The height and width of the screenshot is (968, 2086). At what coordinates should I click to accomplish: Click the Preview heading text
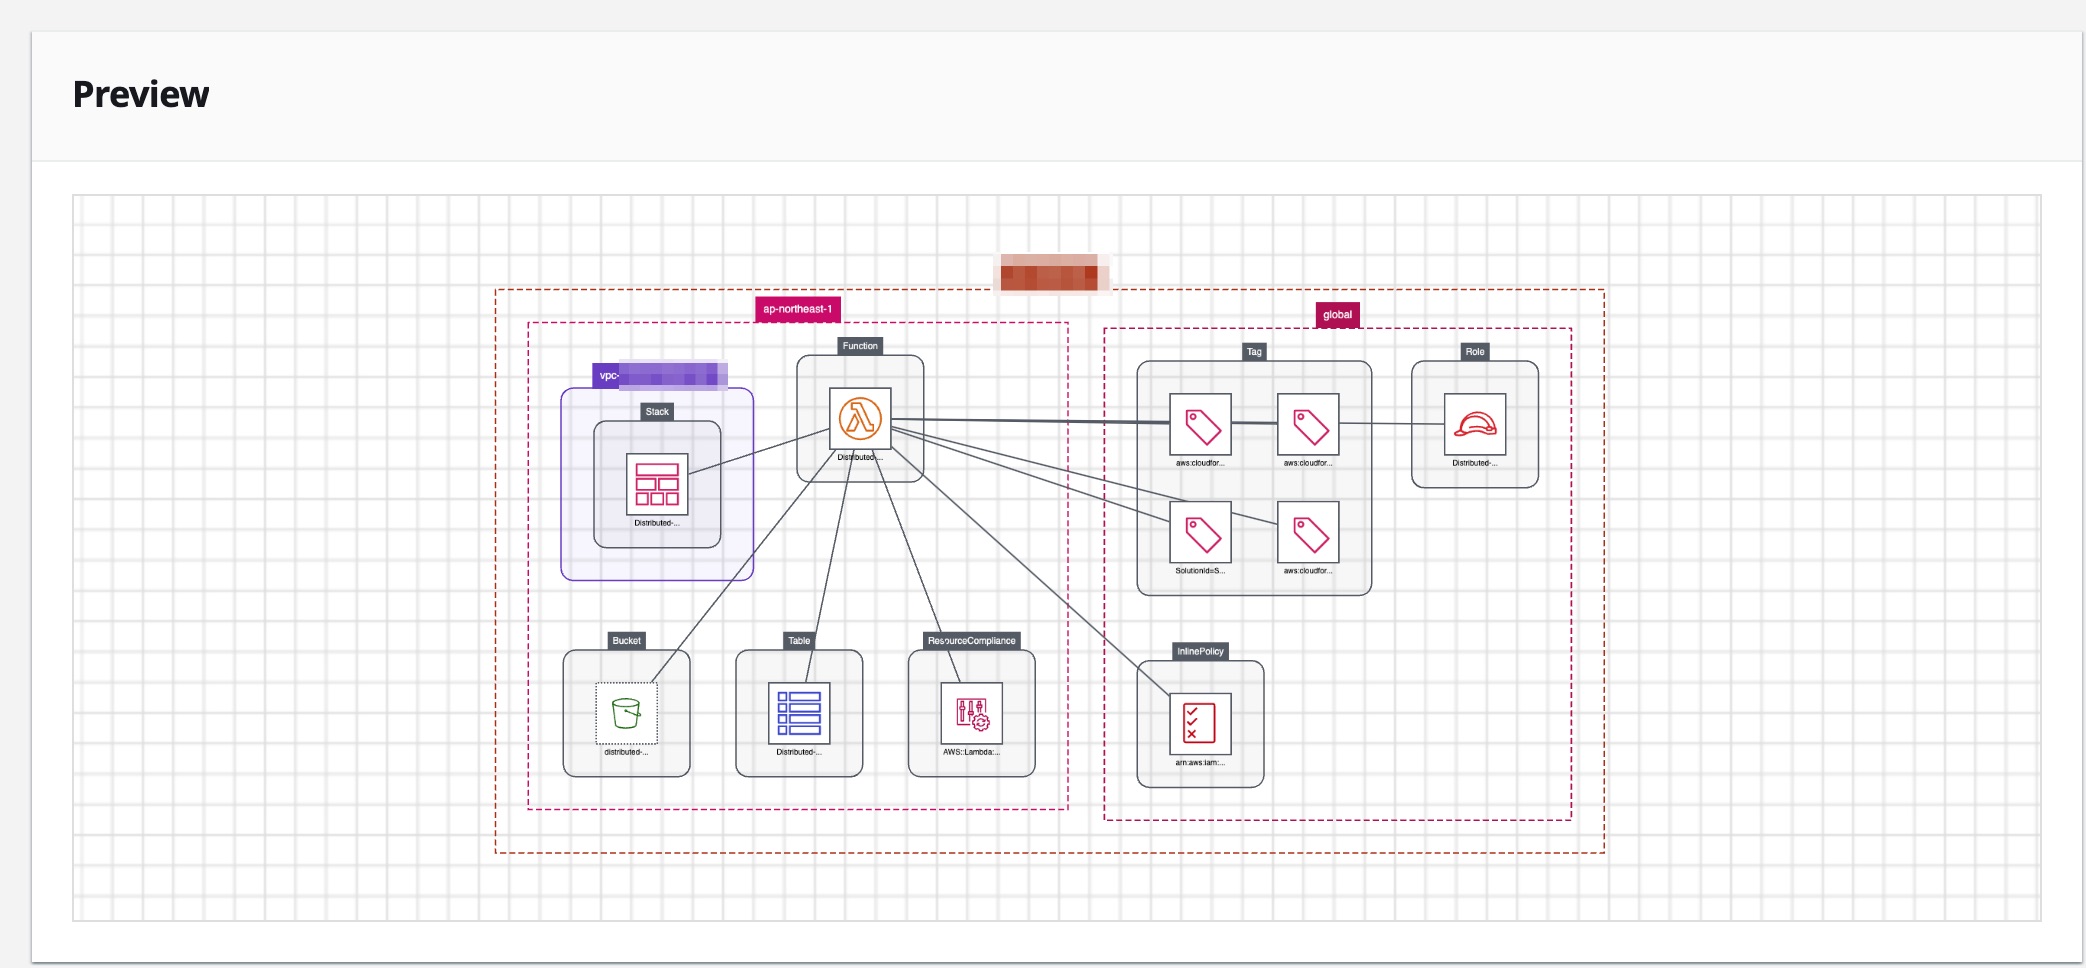click(140, 94)
